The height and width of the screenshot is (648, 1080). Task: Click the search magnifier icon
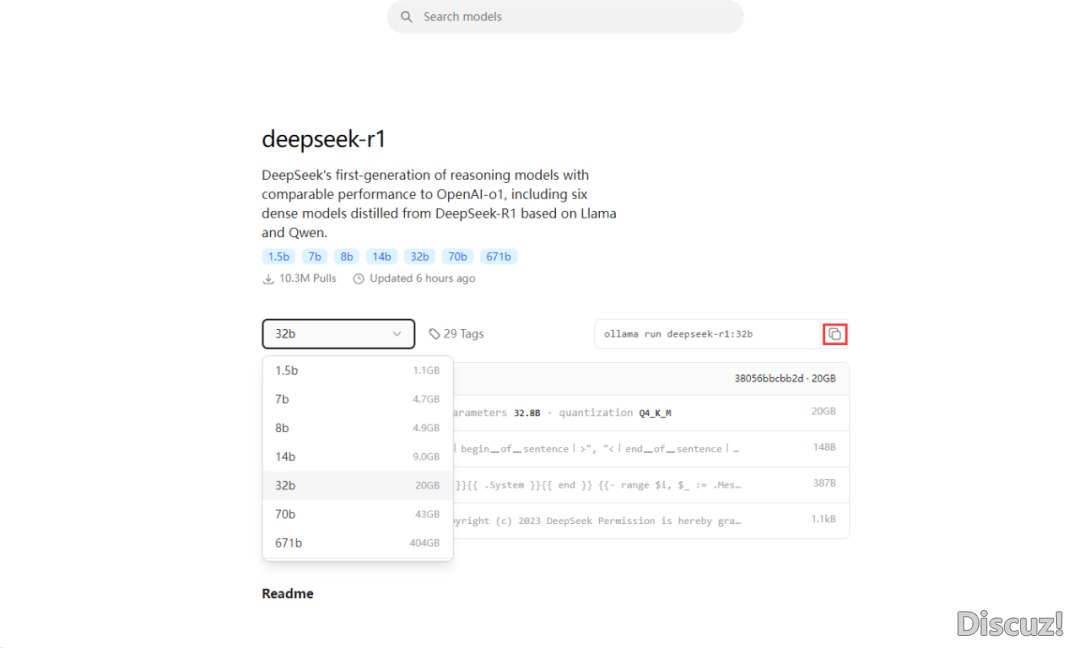(407, 17)
